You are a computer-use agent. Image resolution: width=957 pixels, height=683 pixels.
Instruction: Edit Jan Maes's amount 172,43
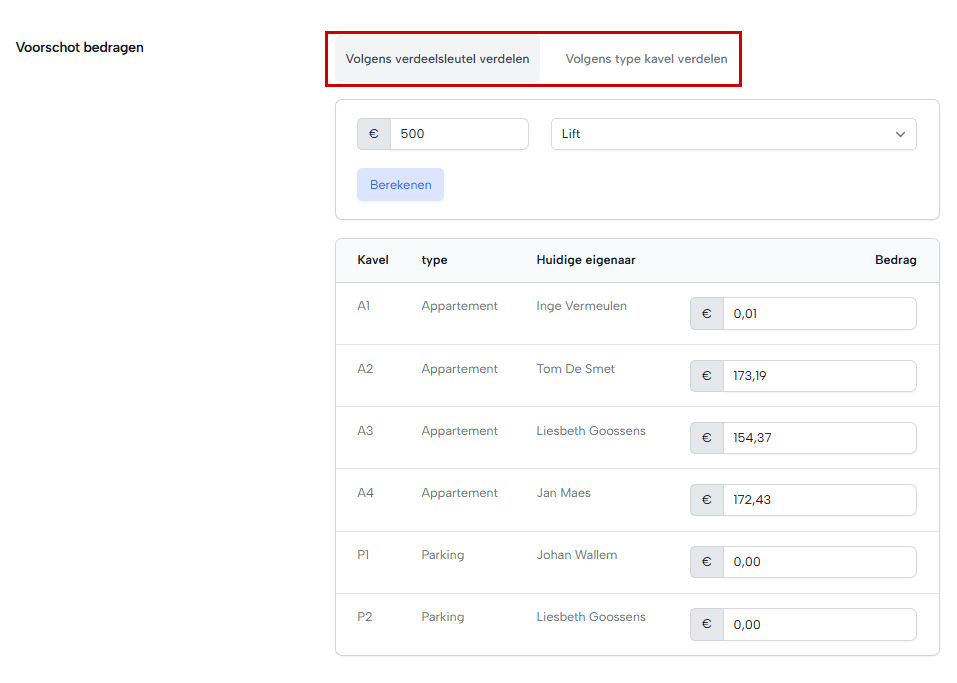pyautogui.click(x=820, y=500)
